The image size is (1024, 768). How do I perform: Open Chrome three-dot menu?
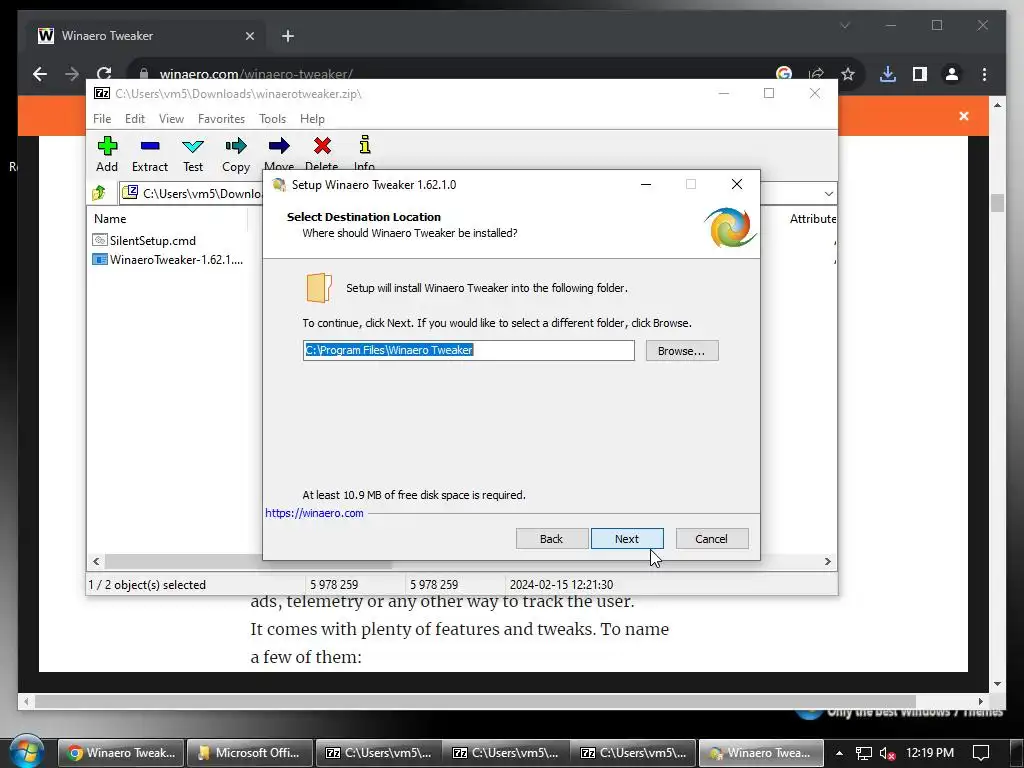pos(984,74)
